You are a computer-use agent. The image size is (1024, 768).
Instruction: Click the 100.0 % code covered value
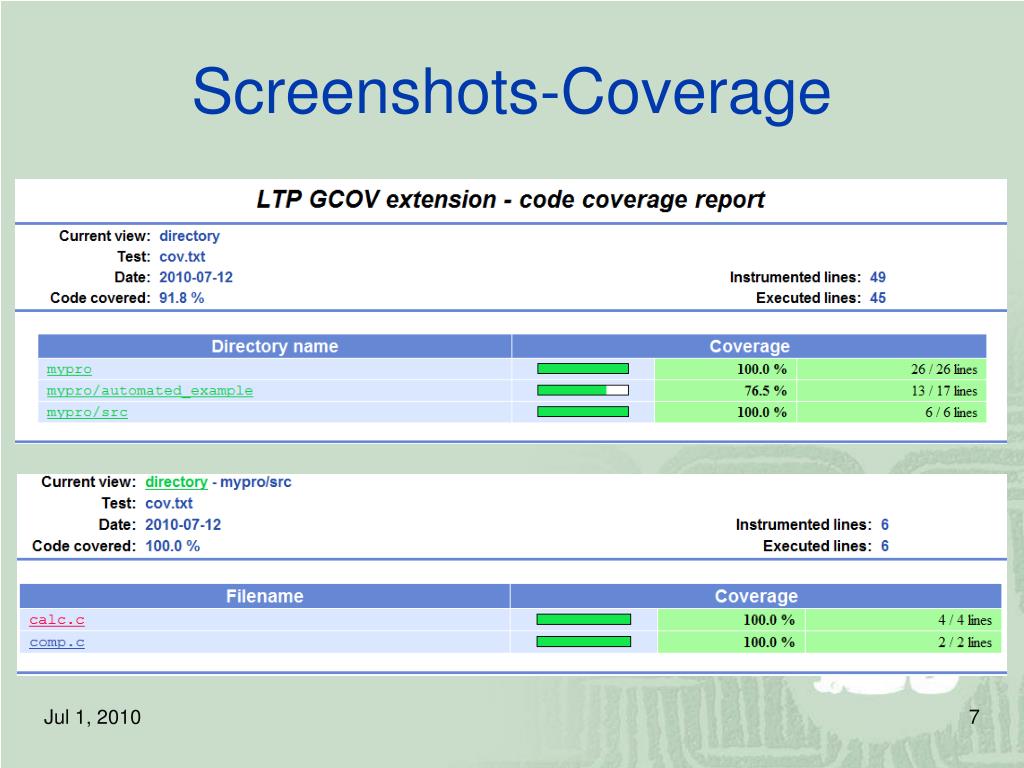(172, 546)
